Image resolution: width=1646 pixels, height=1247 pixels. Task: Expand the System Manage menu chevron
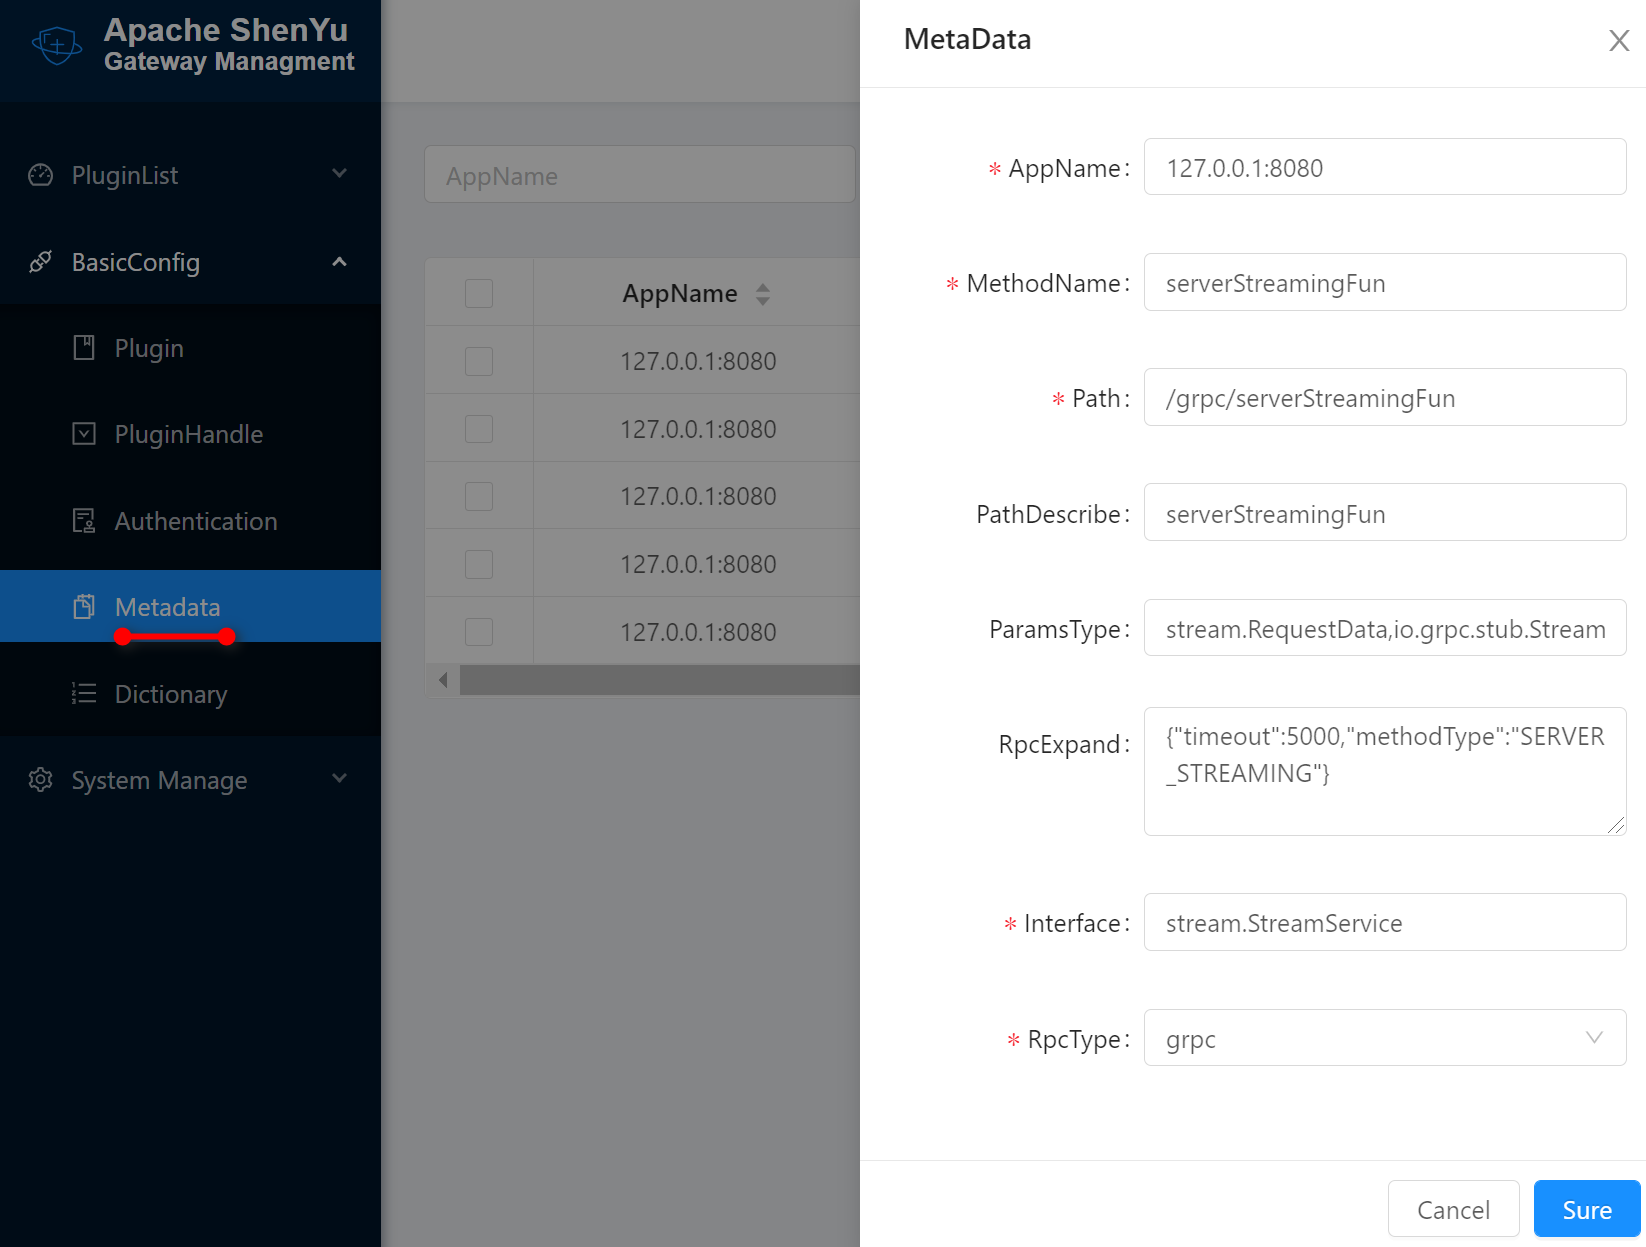(340, 779)
